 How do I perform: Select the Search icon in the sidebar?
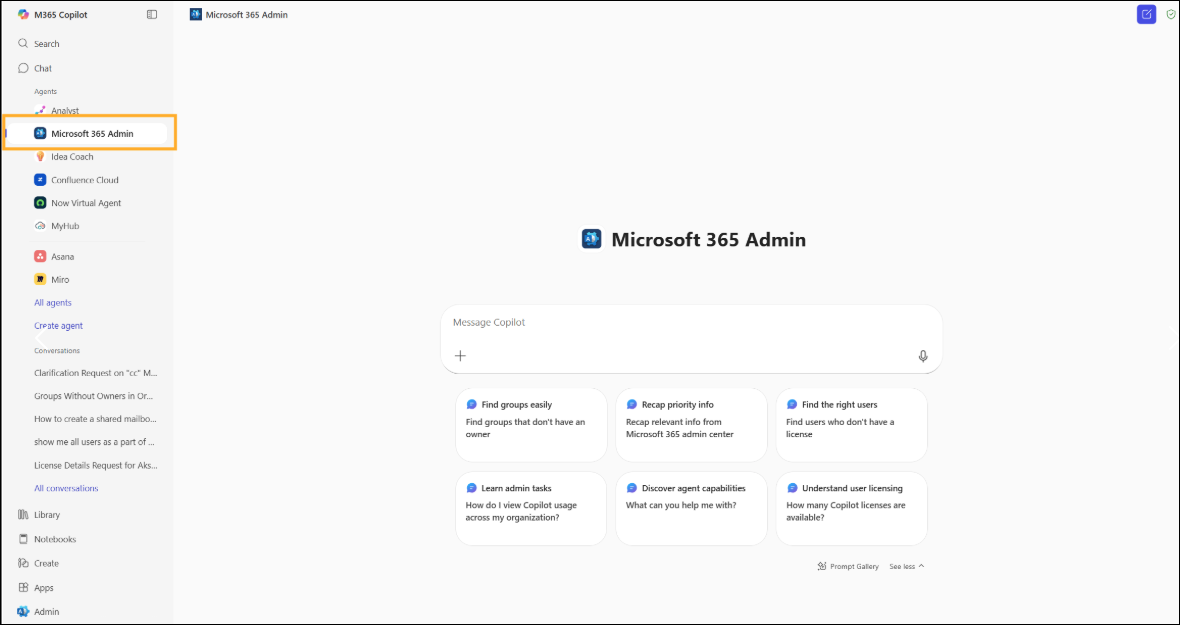[40, 43]
